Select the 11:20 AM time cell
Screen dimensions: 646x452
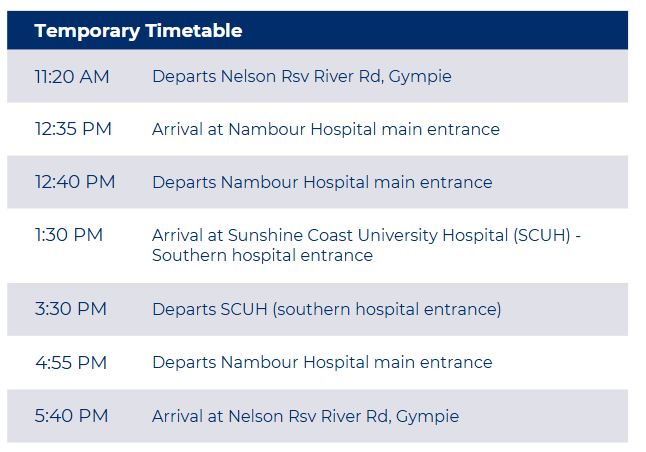tap(72, 77)
